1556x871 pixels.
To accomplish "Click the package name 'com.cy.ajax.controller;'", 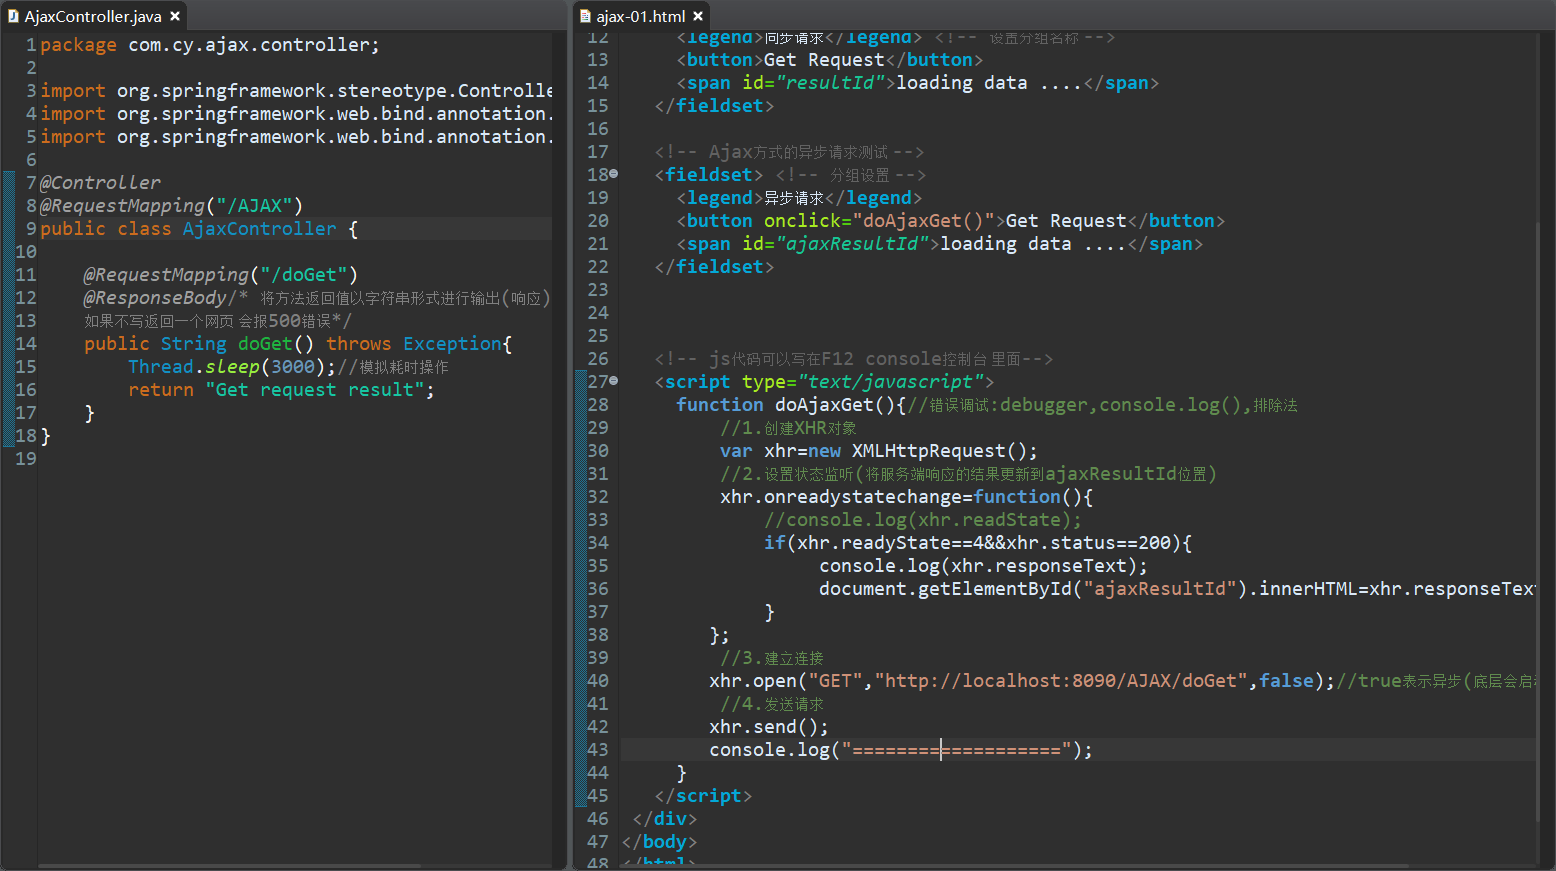I will (254, 45).
